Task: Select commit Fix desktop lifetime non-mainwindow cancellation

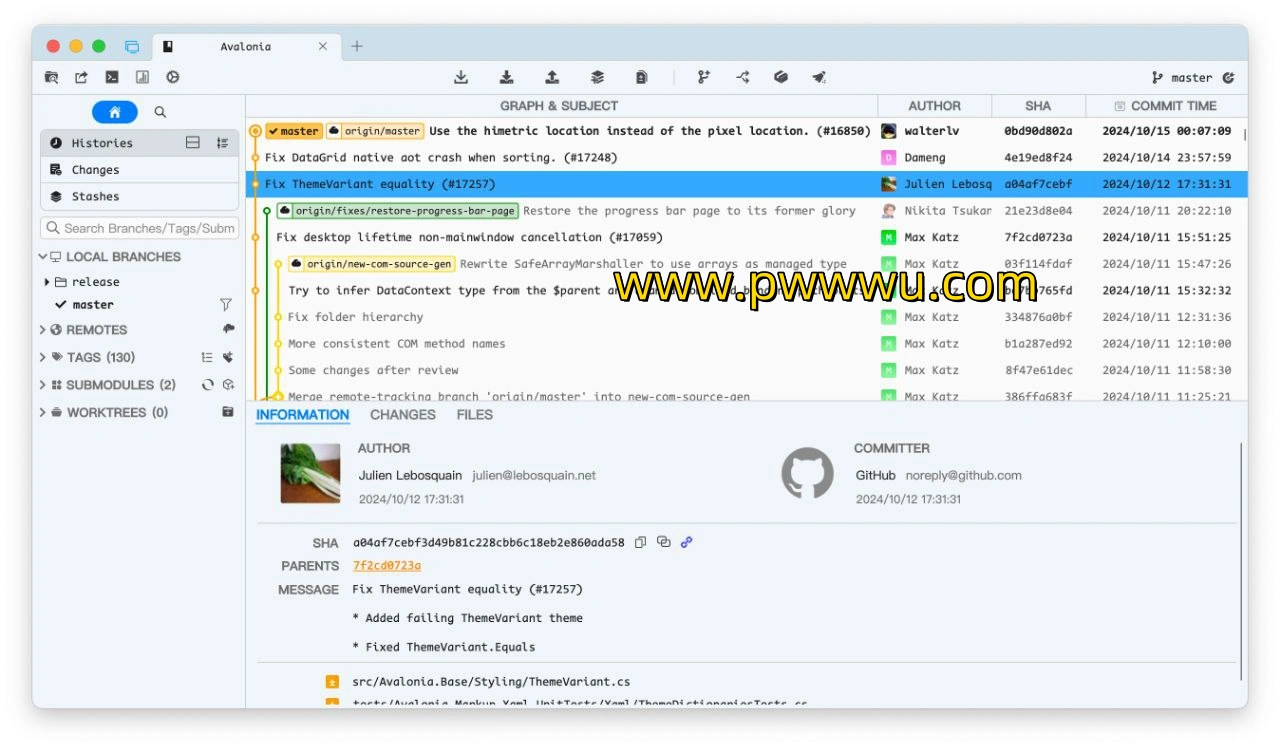Action: pyautogui.click(x=746, y=237)
